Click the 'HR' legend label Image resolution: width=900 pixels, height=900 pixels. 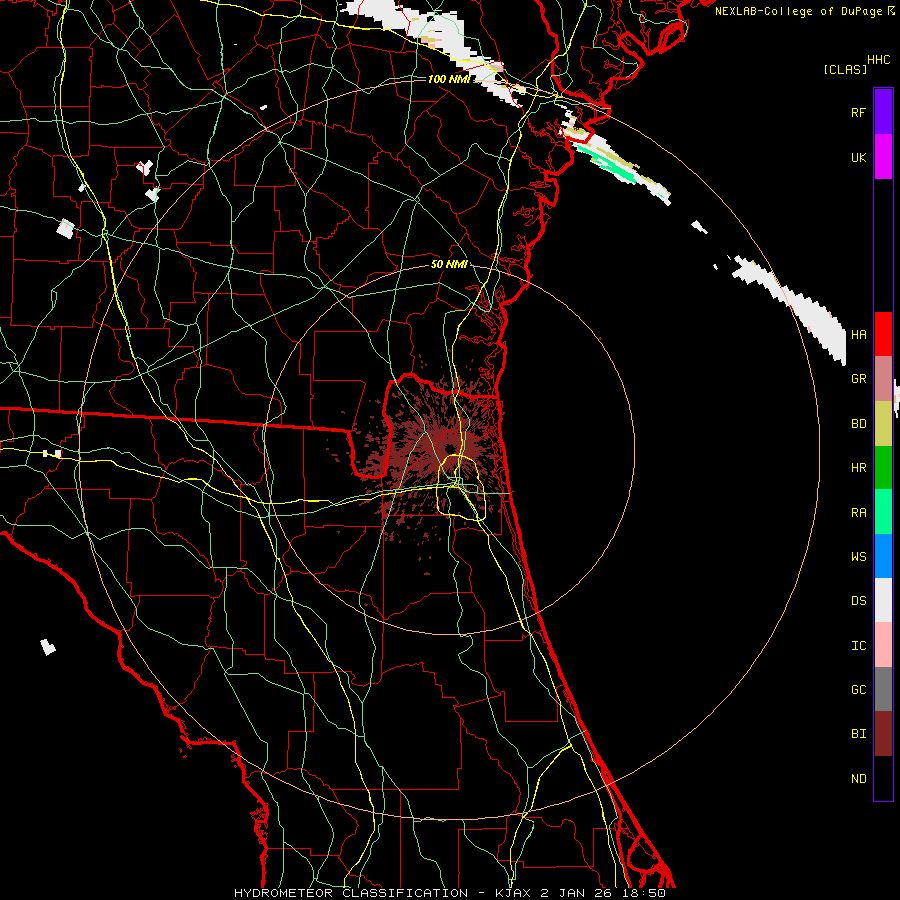pos(858,468)
